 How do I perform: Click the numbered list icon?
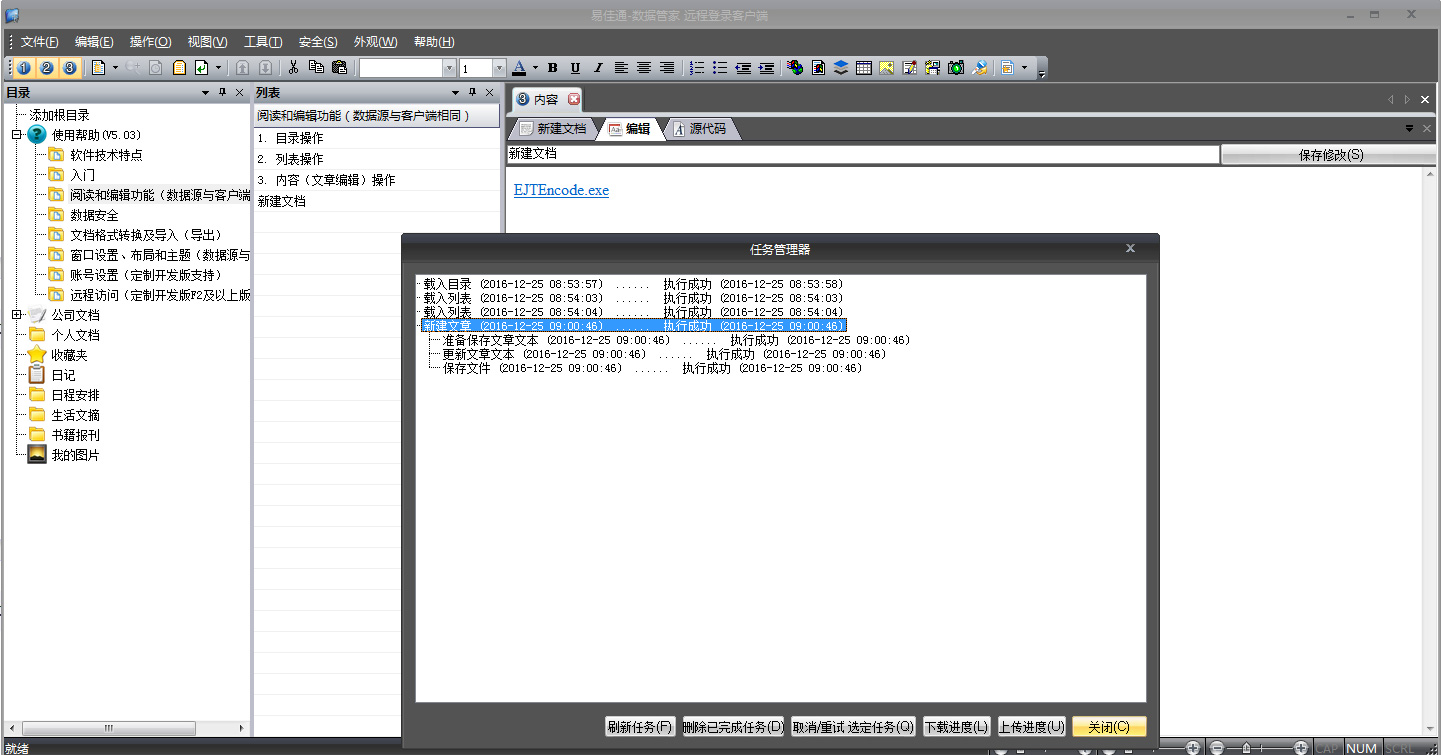[697, 68]
